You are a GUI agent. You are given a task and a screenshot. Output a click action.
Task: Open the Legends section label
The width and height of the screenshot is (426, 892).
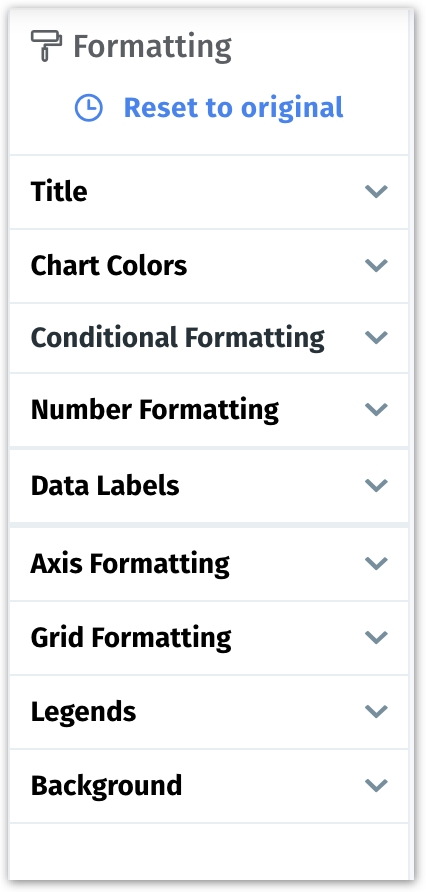point(84,712)
